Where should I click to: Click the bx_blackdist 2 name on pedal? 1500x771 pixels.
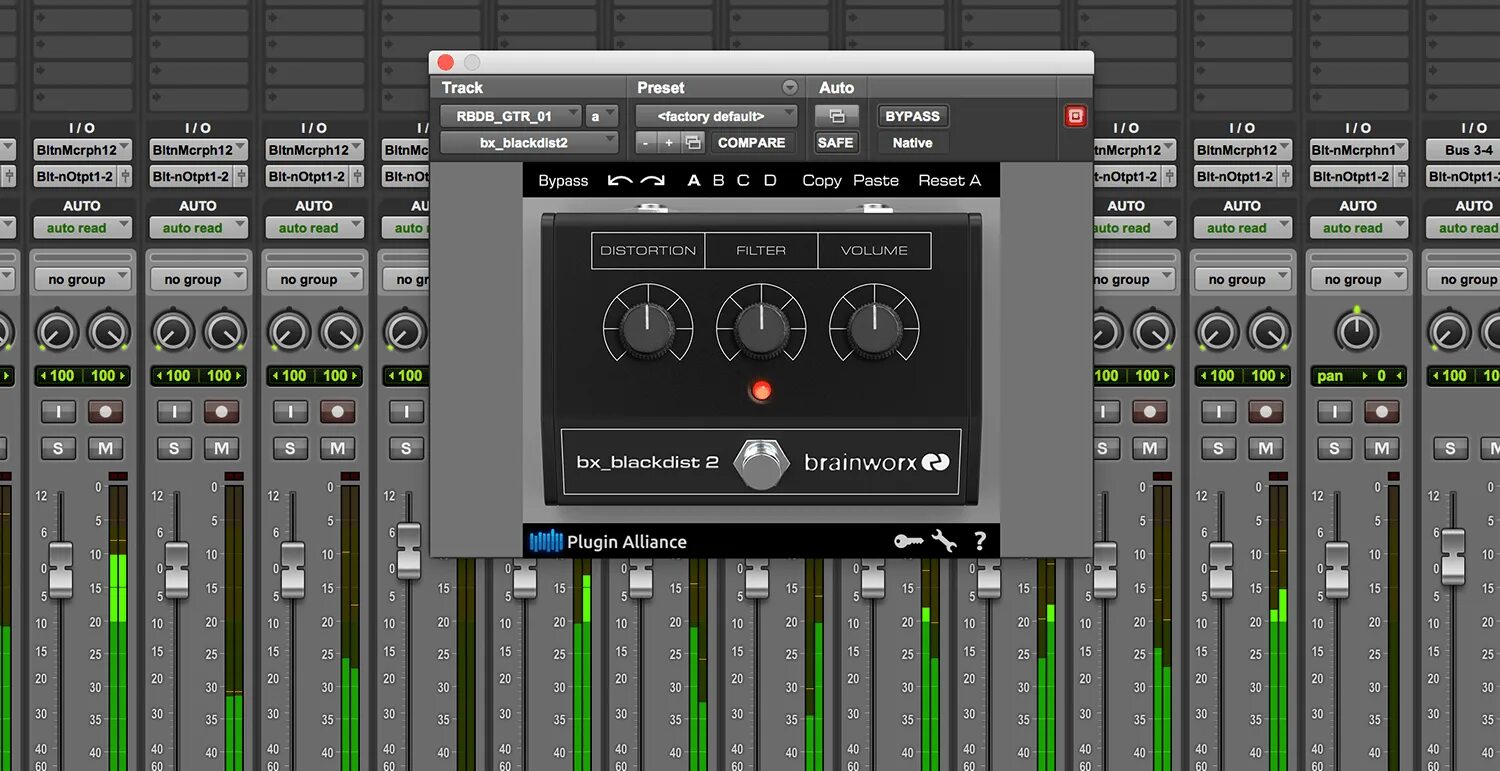pos(648,463)
